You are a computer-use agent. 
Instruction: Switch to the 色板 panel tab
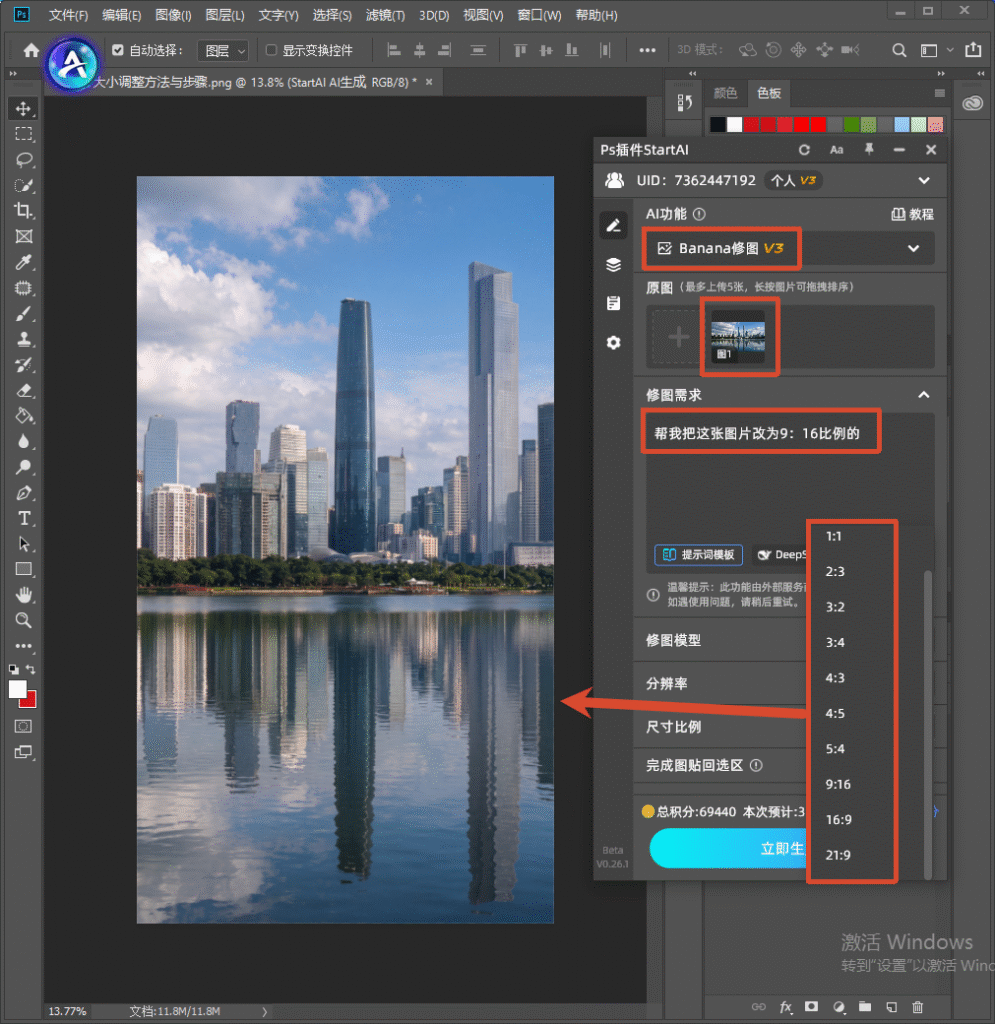tap(768, 93)
